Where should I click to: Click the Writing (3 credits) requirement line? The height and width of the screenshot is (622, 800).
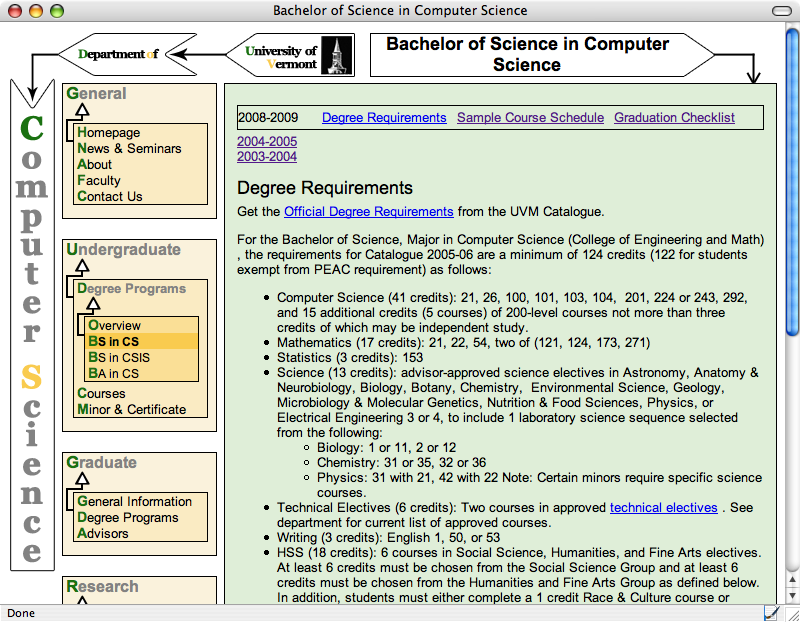388,538
